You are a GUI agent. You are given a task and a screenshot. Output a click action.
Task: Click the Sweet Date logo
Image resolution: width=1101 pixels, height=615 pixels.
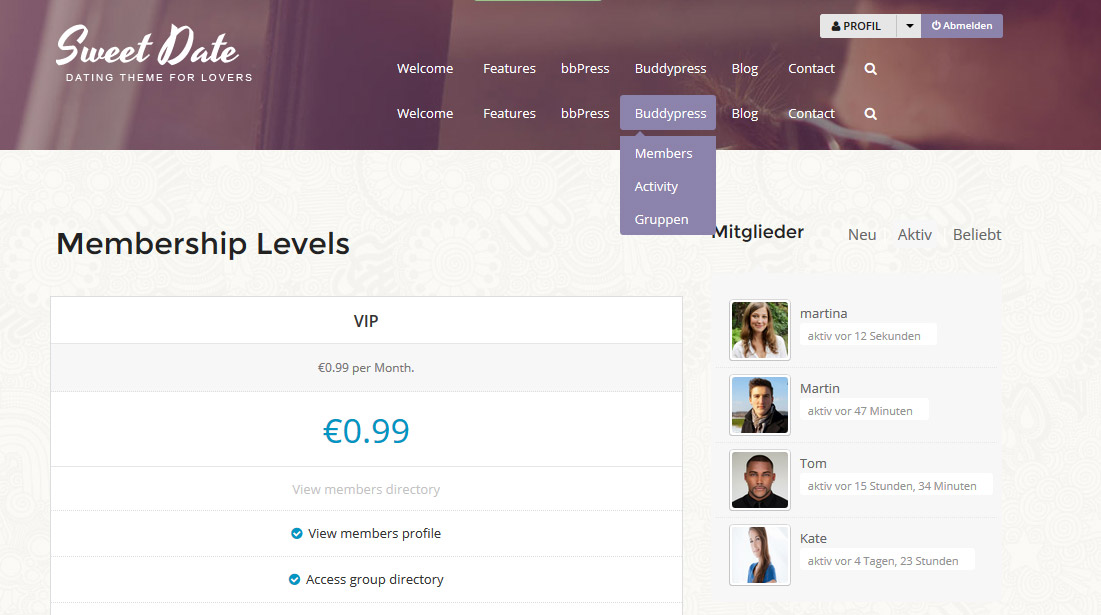click(x=154, y=54)
